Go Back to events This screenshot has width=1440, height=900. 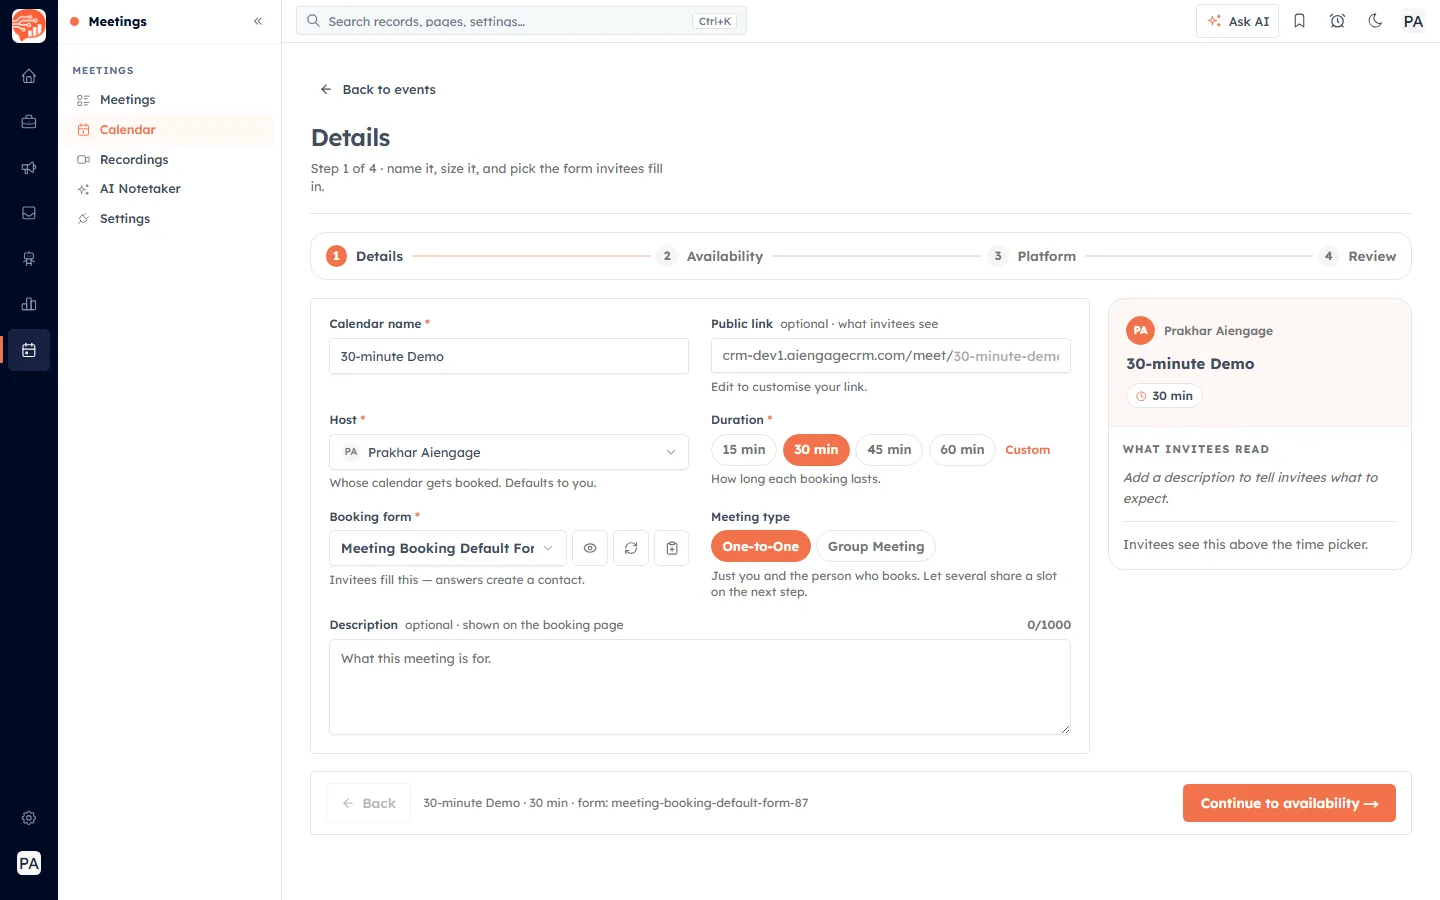pos(378,90)
